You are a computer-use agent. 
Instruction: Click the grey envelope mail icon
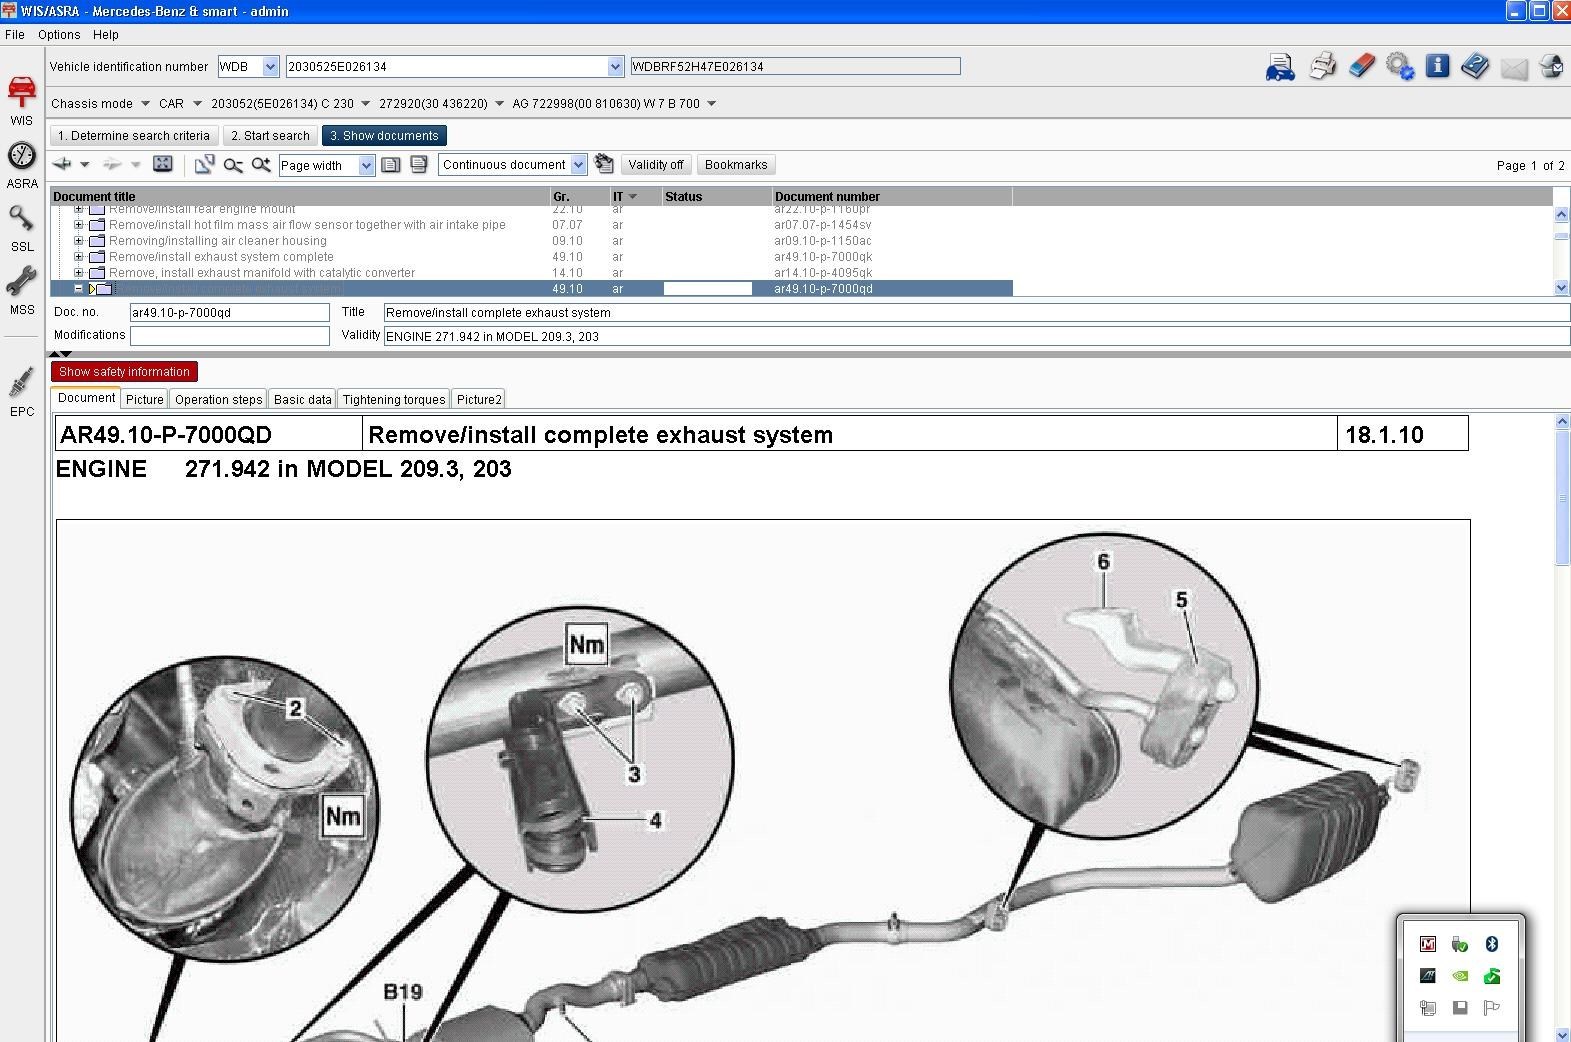[x=1514, y=68]
